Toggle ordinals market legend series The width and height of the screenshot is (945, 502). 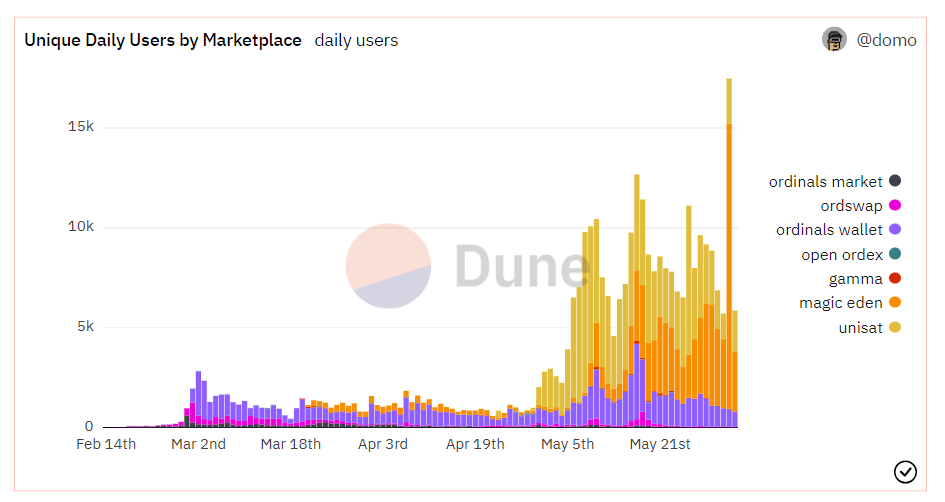tap(825, 181)
